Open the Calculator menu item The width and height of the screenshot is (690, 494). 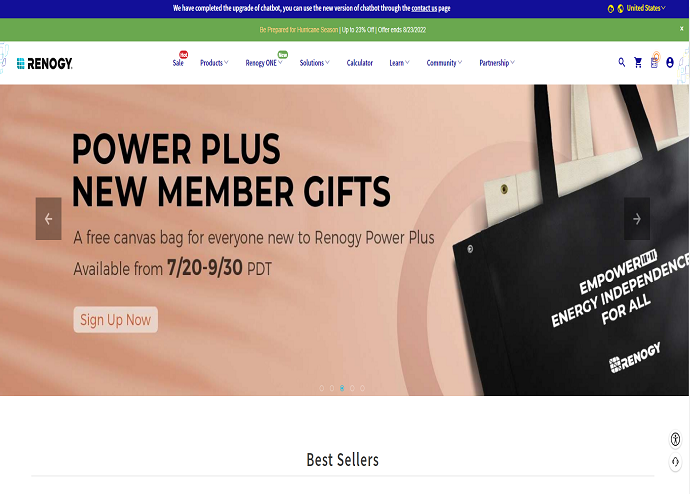pos(360,63)
